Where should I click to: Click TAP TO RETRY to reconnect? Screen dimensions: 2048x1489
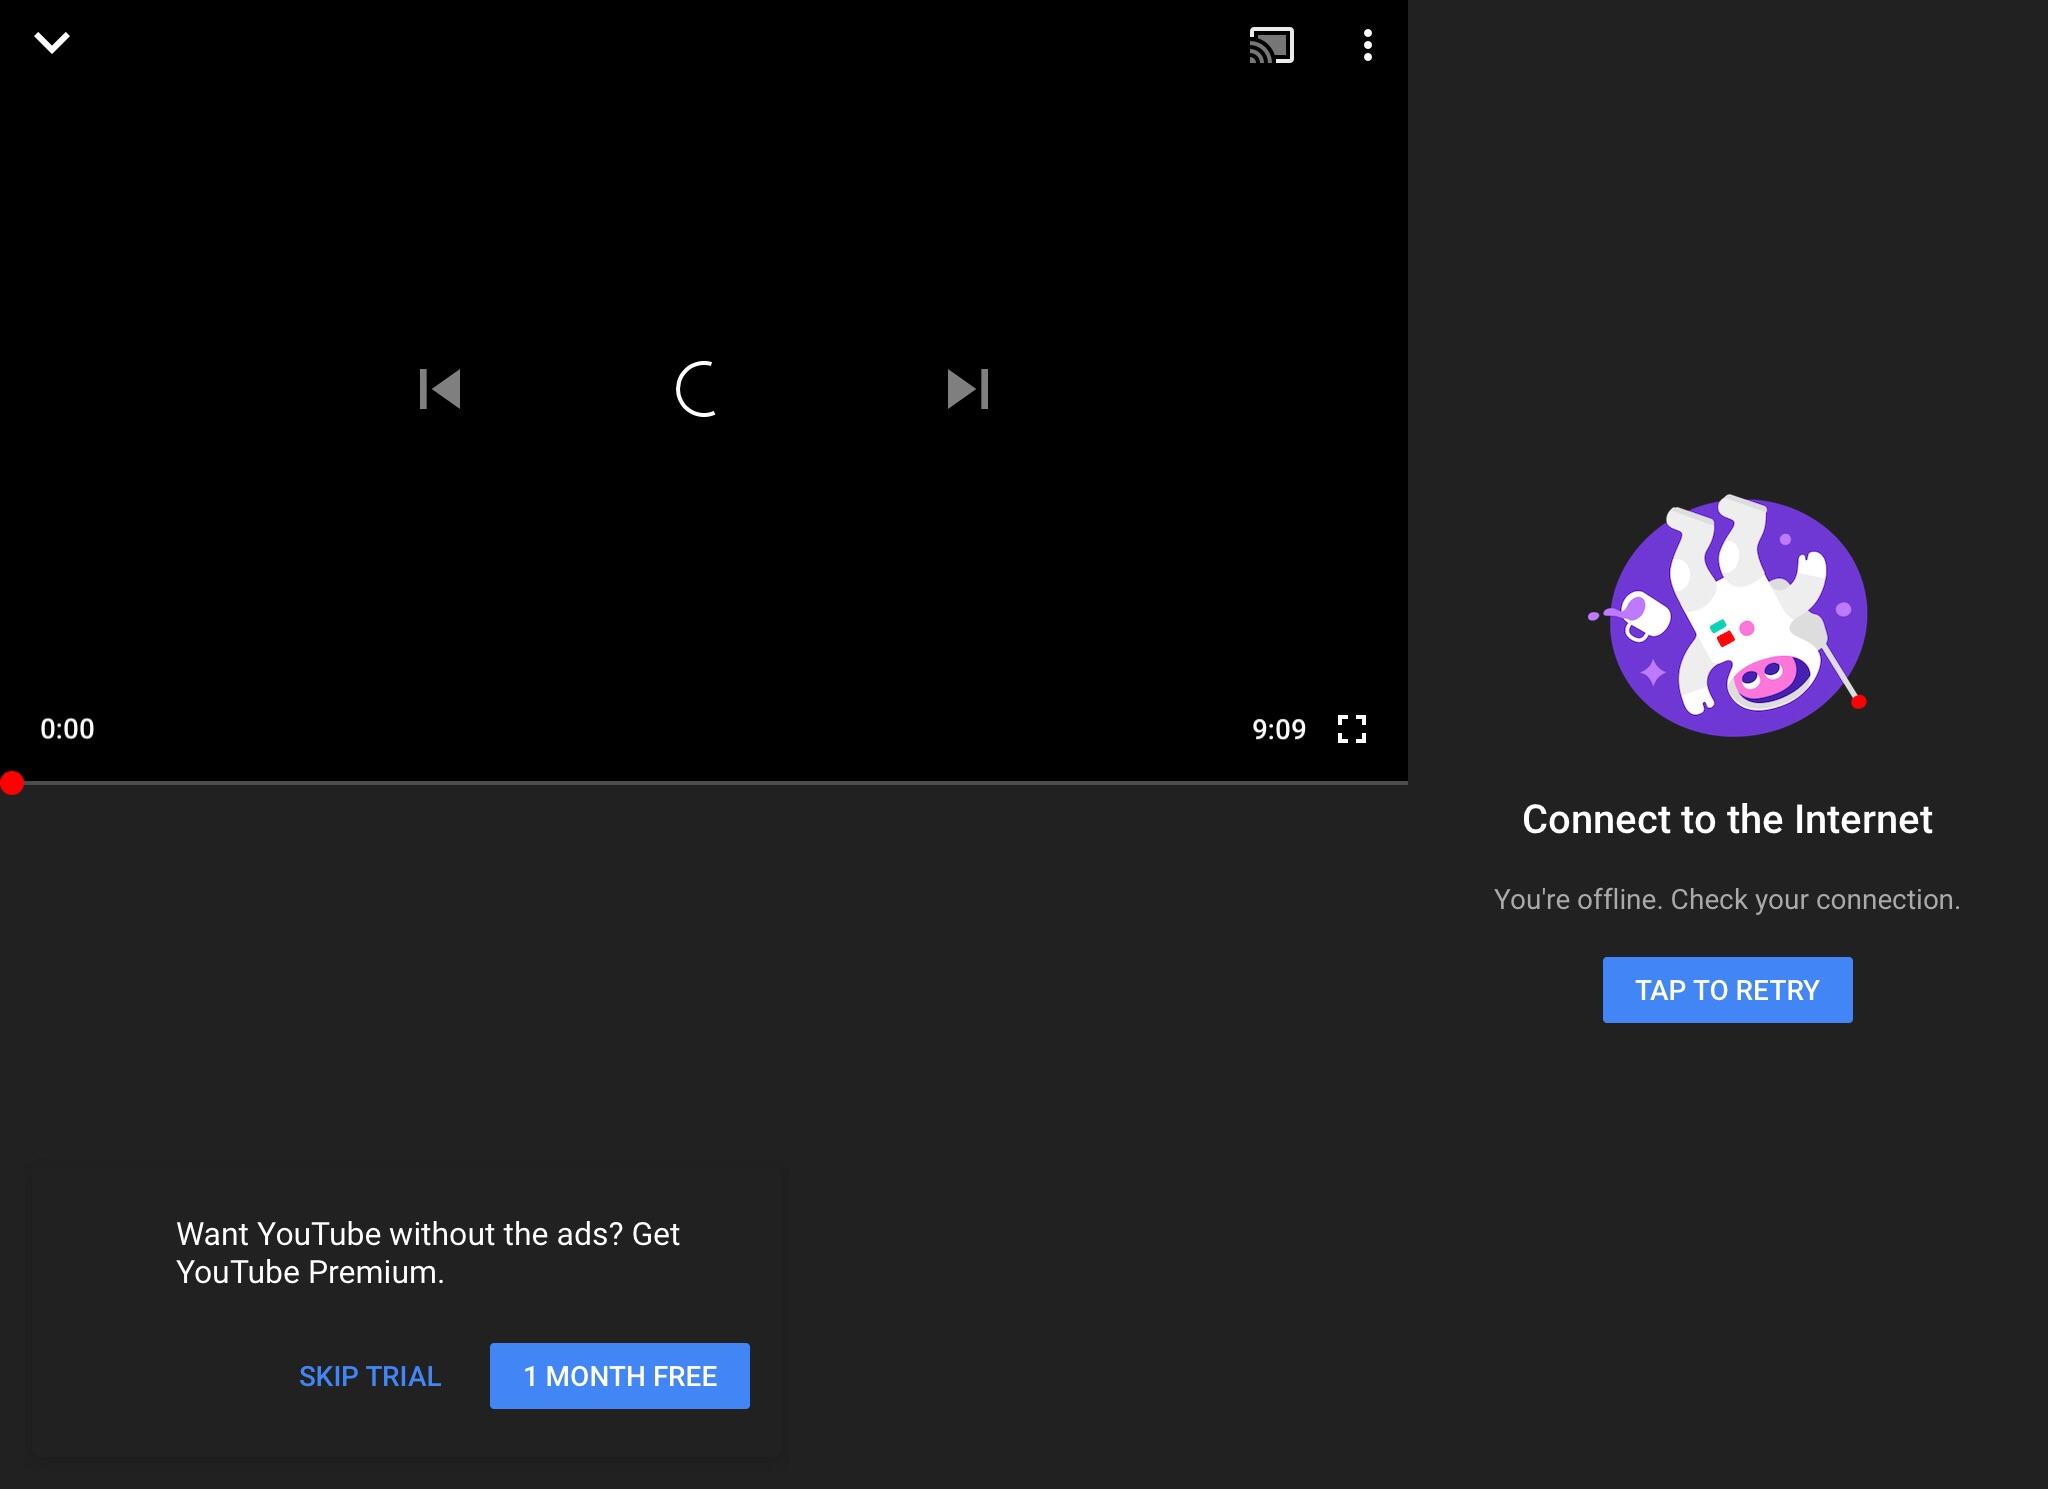pos(1727,990)
